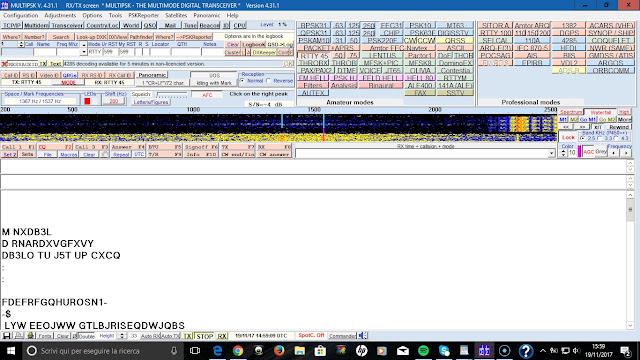This screenshot has height=360, width=640.
Task: Open the Options menu
Action: (92, 16)
